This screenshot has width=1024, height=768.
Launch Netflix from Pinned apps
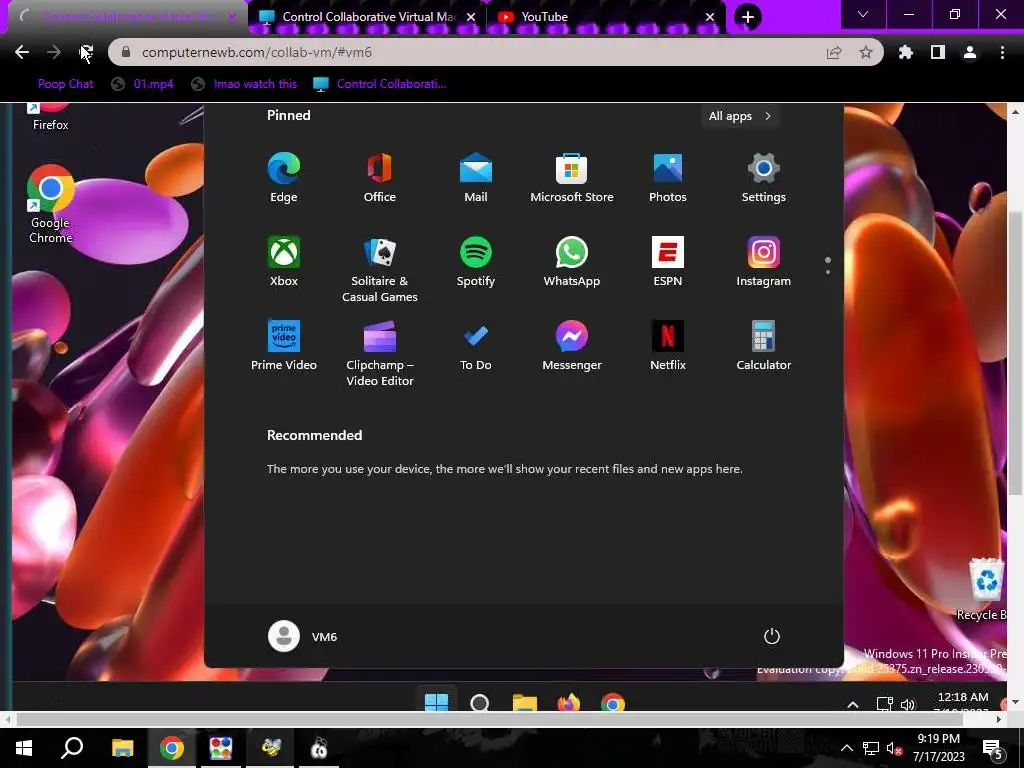coord(667,345)
